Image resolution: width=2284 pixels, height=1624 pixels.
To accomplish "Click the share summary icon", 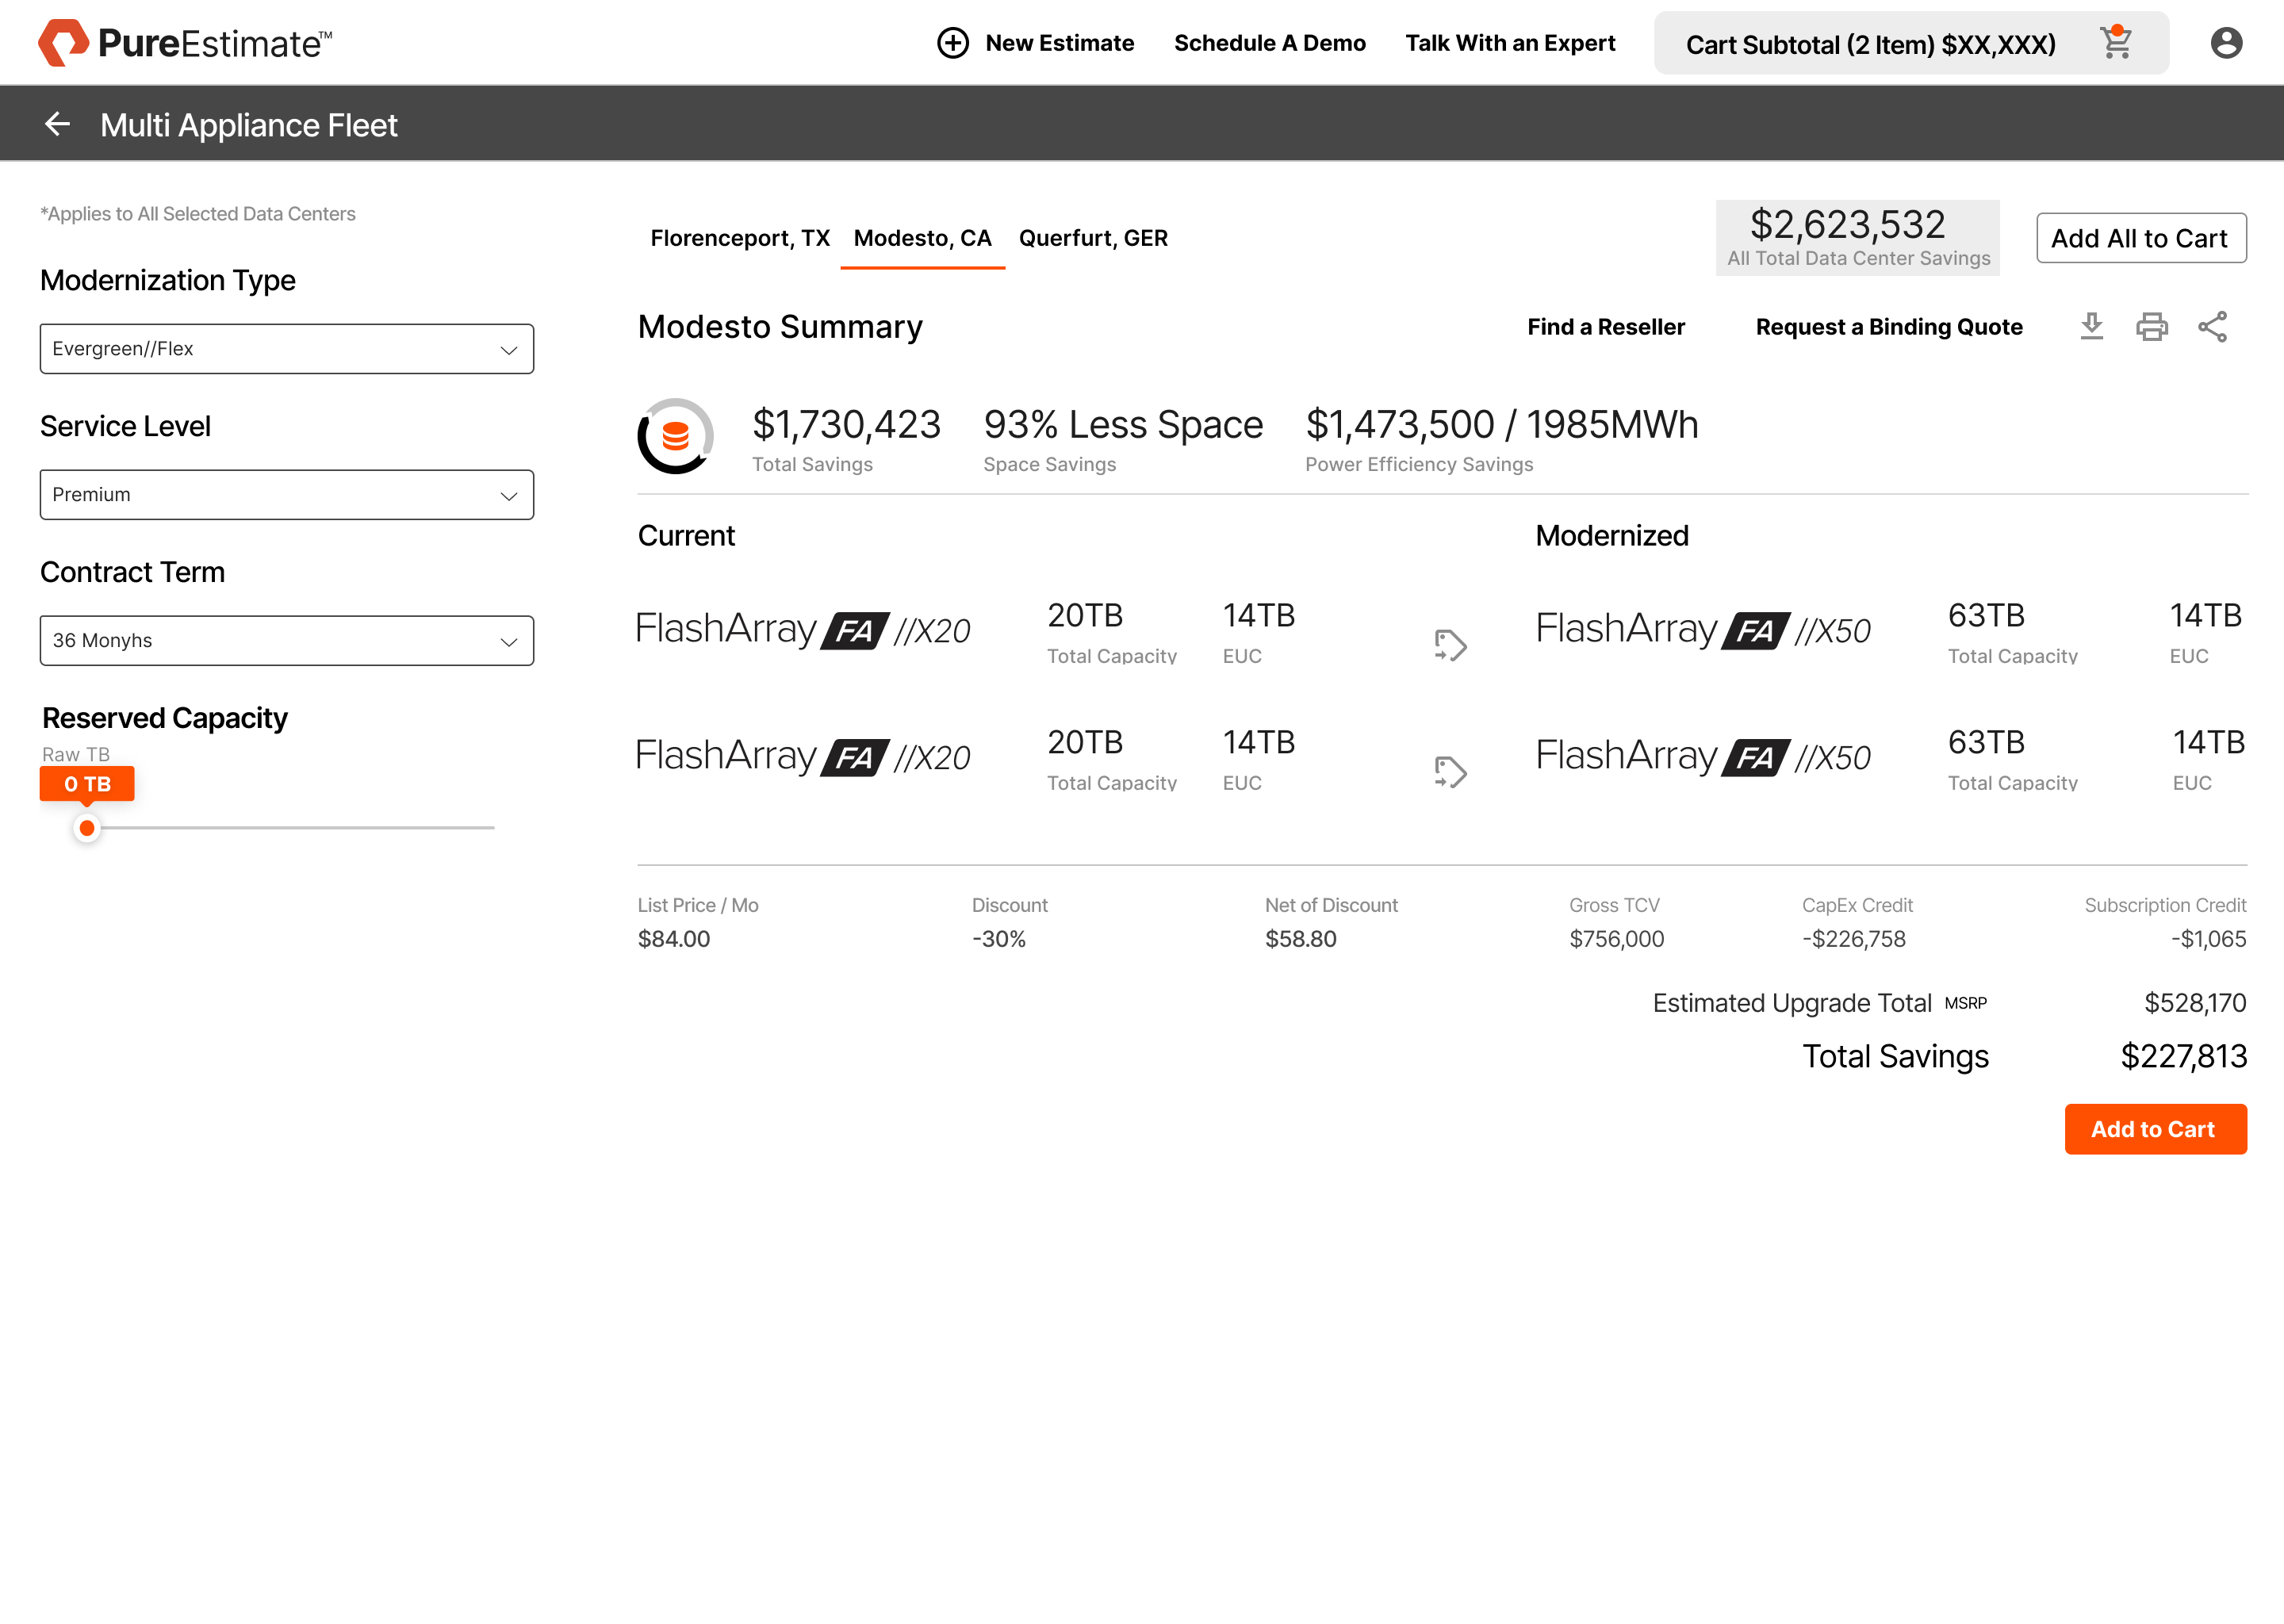I will [2212, 326].
